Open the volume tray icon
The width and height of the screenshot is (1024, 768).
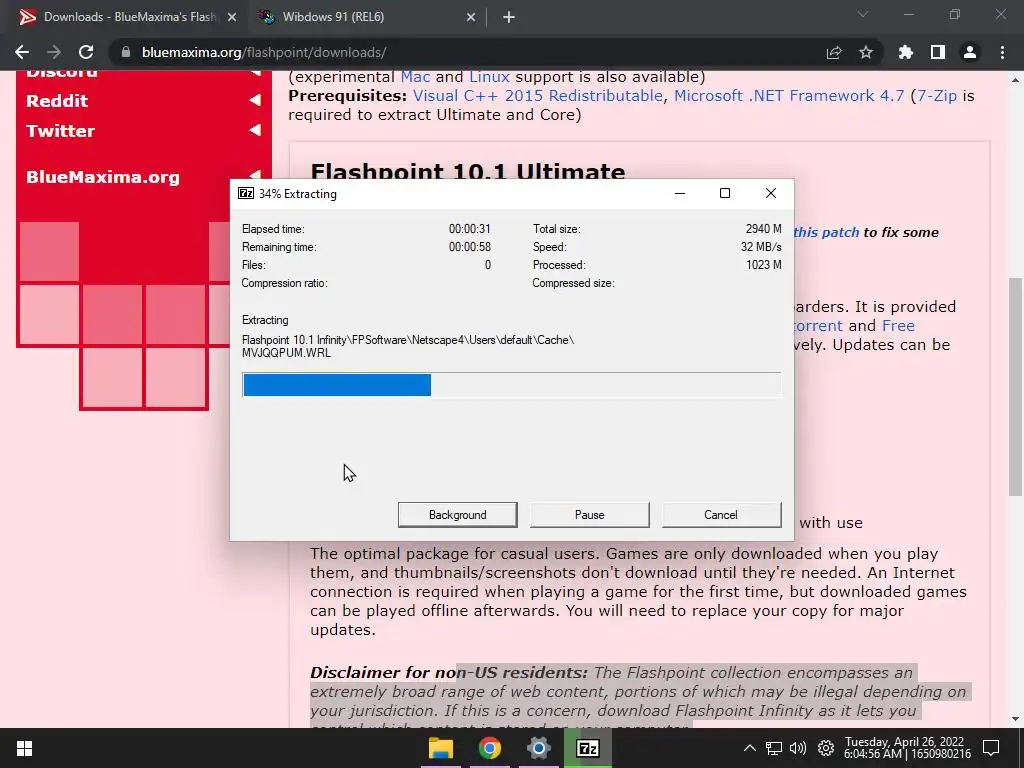point(798,748)
